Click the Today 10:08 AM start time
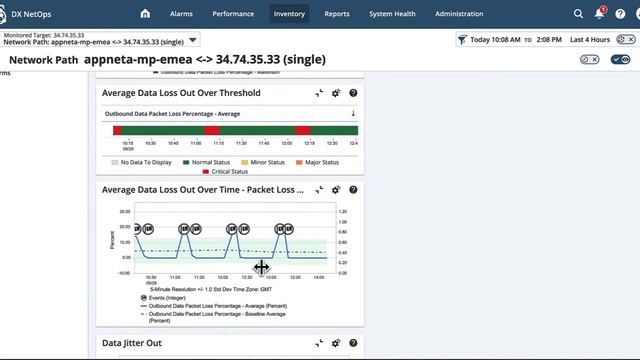 [x=495, y=40]
